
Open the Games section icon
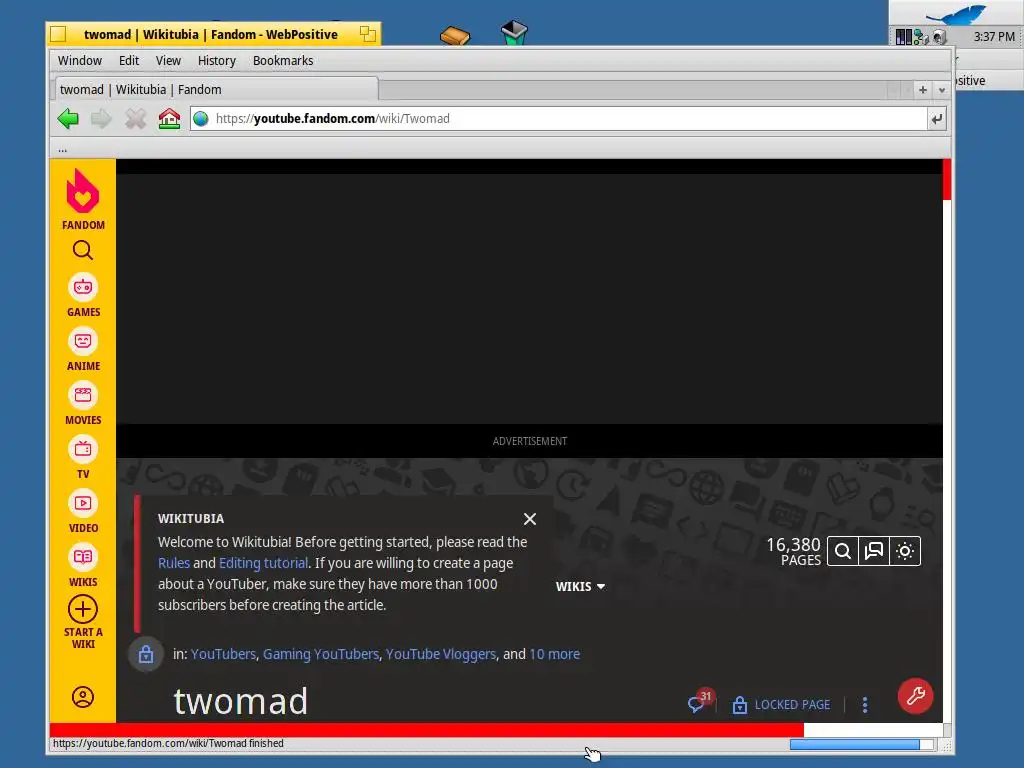tap(83, 287)
